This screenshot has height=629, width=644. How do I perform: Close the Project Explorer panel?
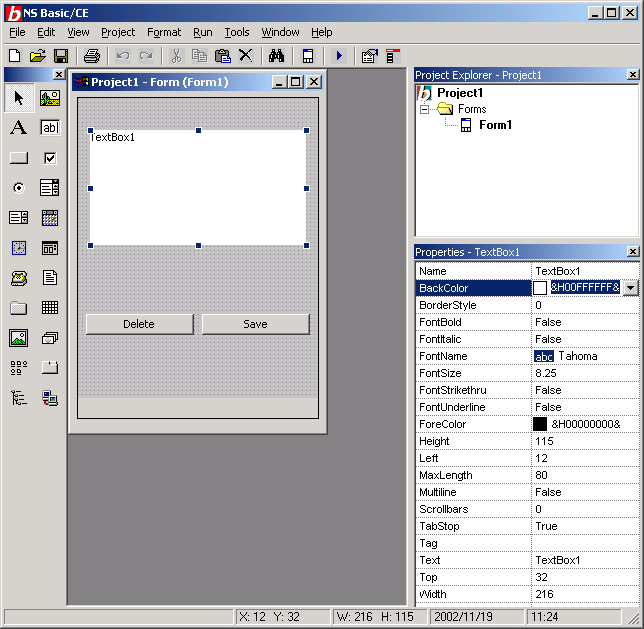(633, 74)
